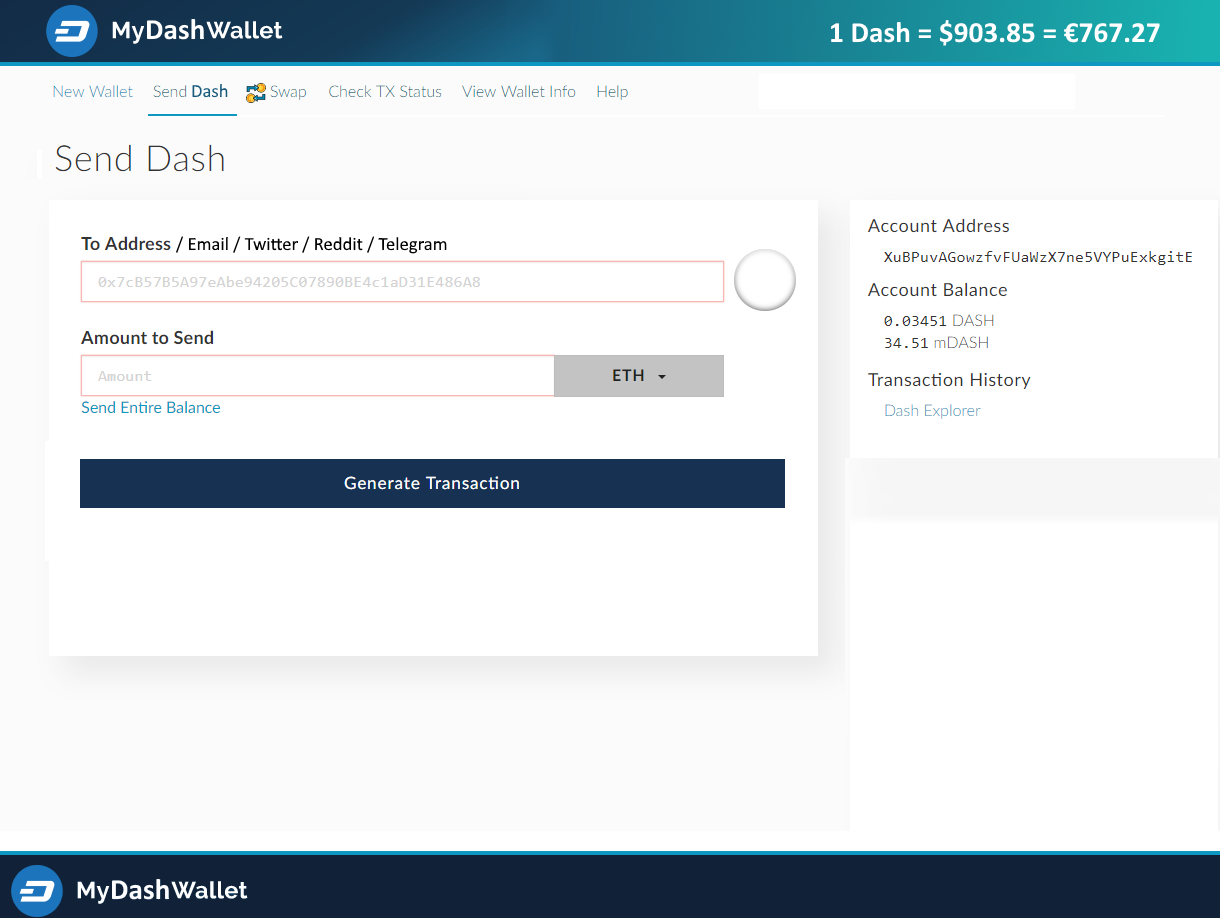Image resolution: width=1220 pixels, height=918 pixels.
Task: Focus the Amount input field
Action: (318, 376)
